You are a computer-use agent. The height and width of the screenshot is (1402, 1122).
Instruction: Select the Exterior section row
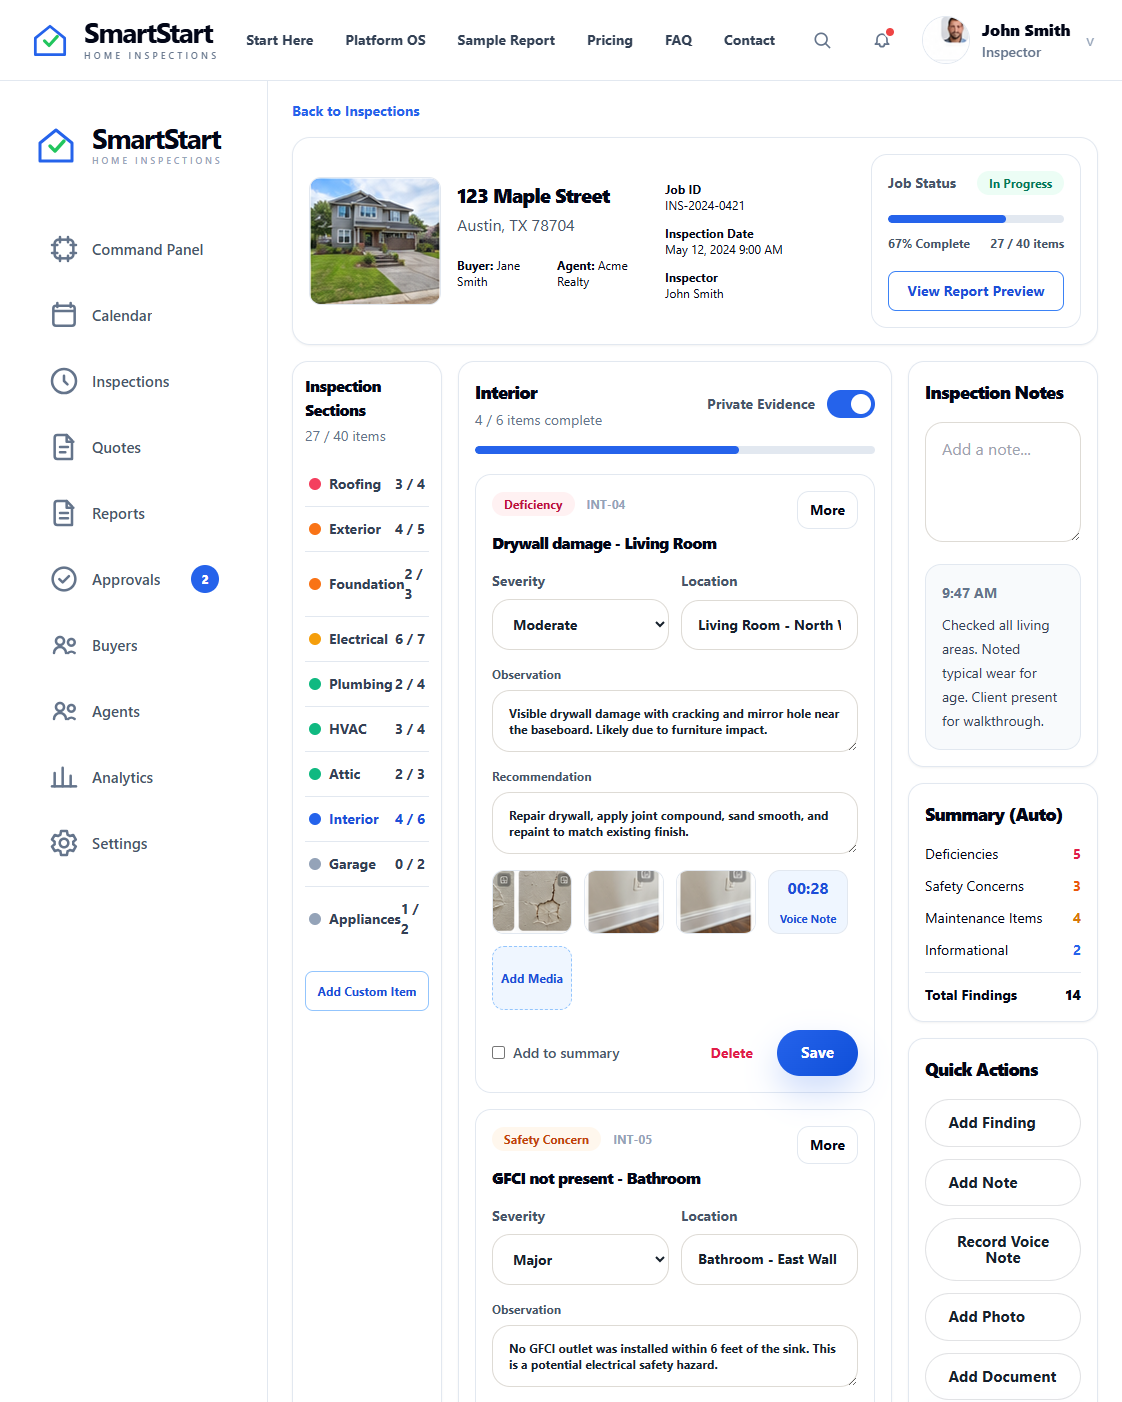[x=367, y=529]
